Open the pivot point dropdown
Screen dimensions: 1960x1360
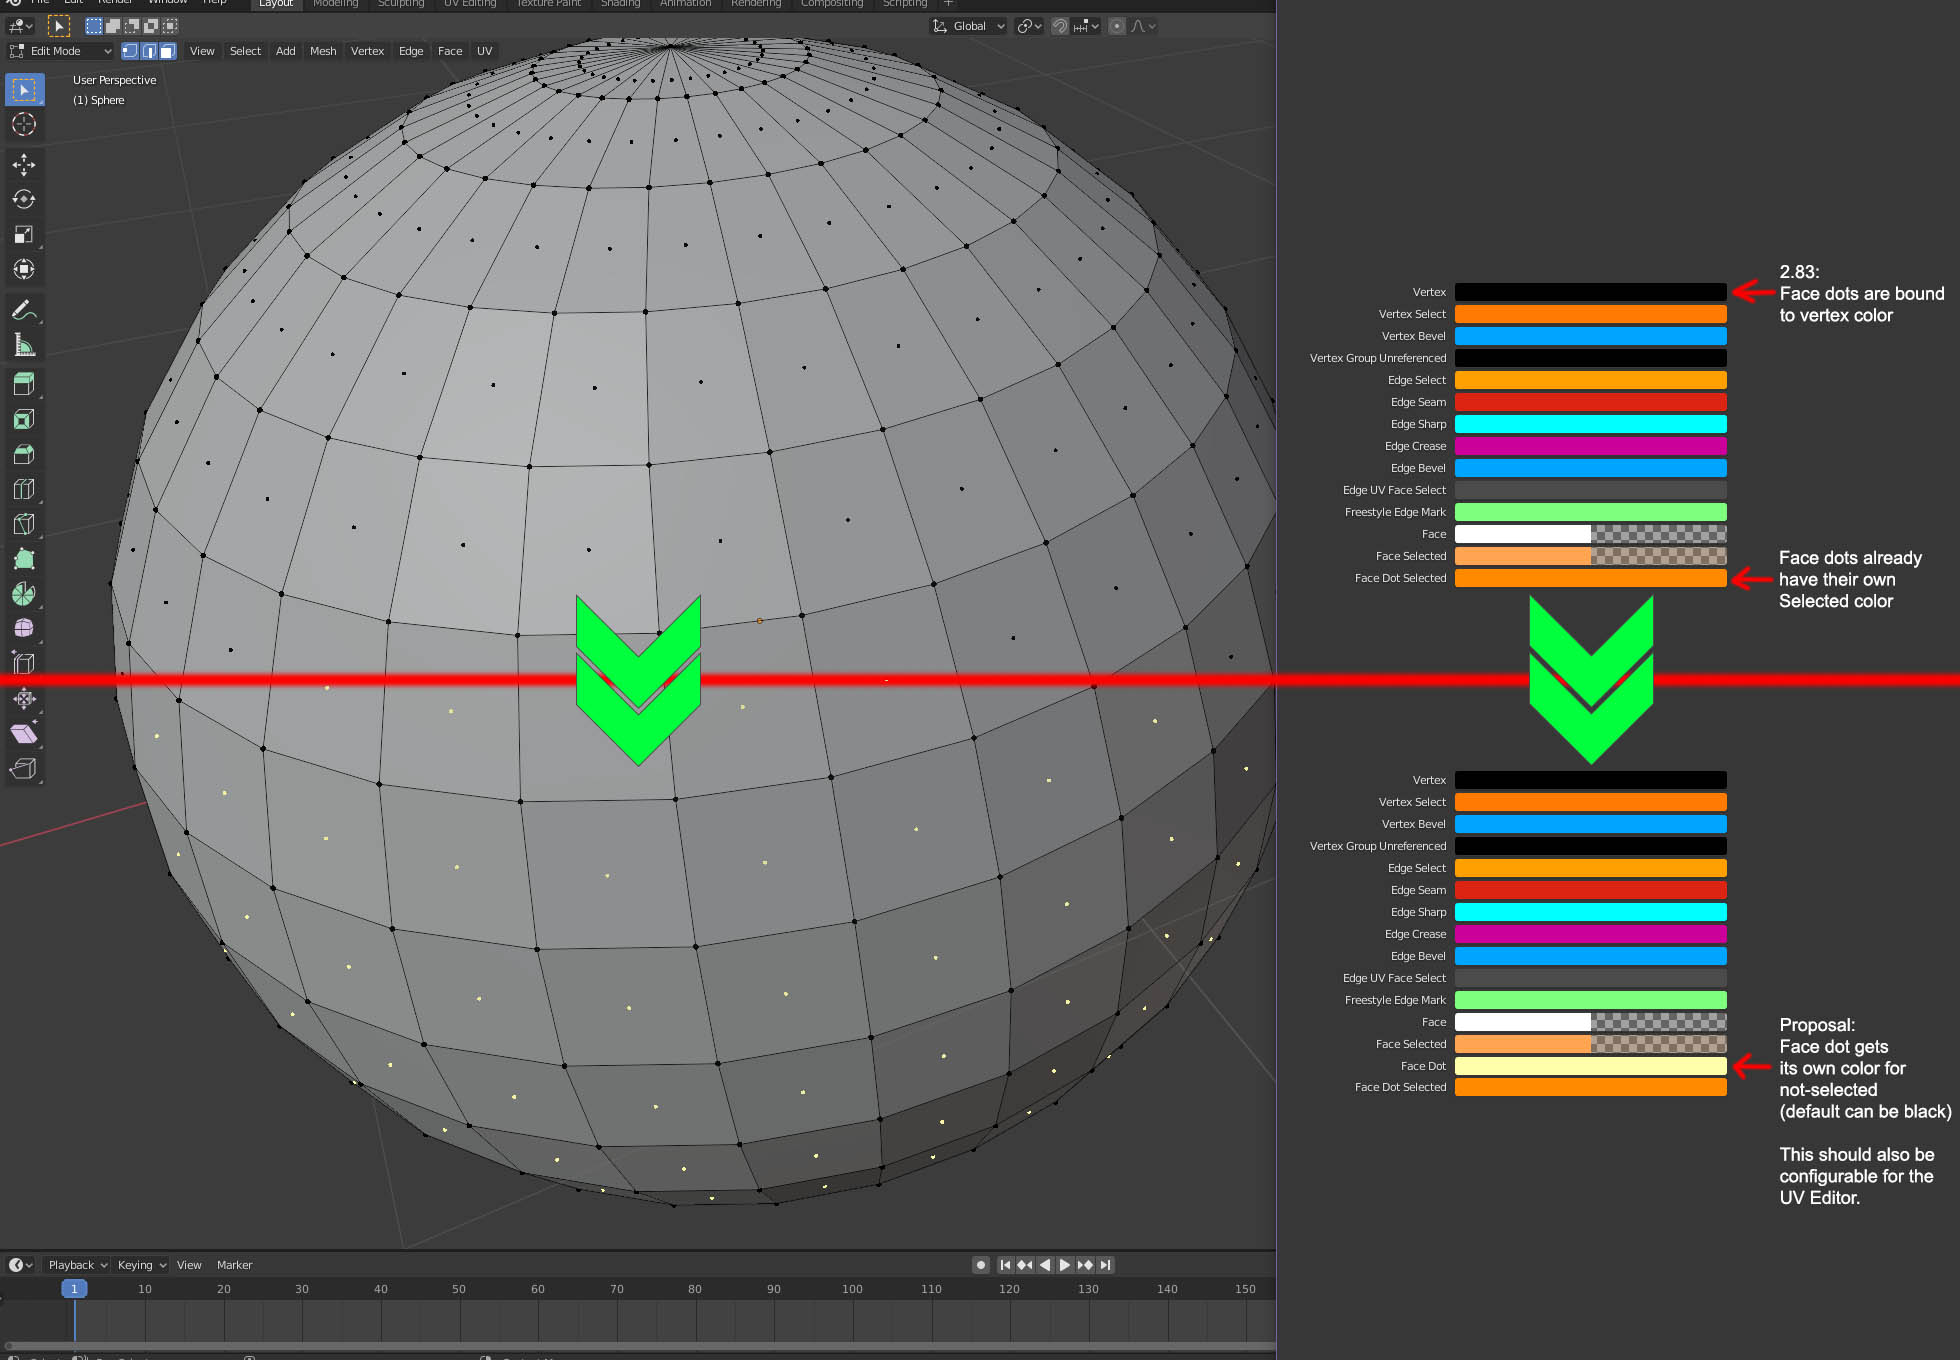1029,26
